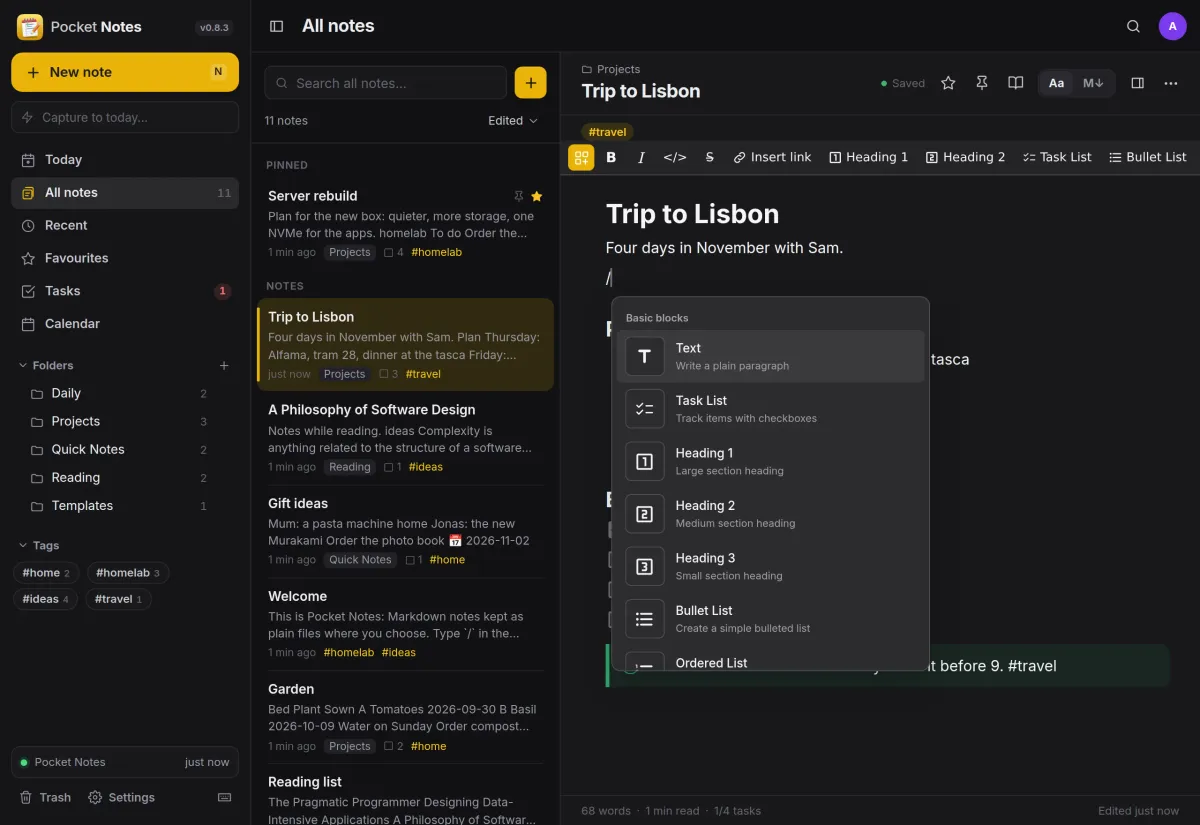Open the Garden note
Screen dimensions: 1200x825
[405, 716]
